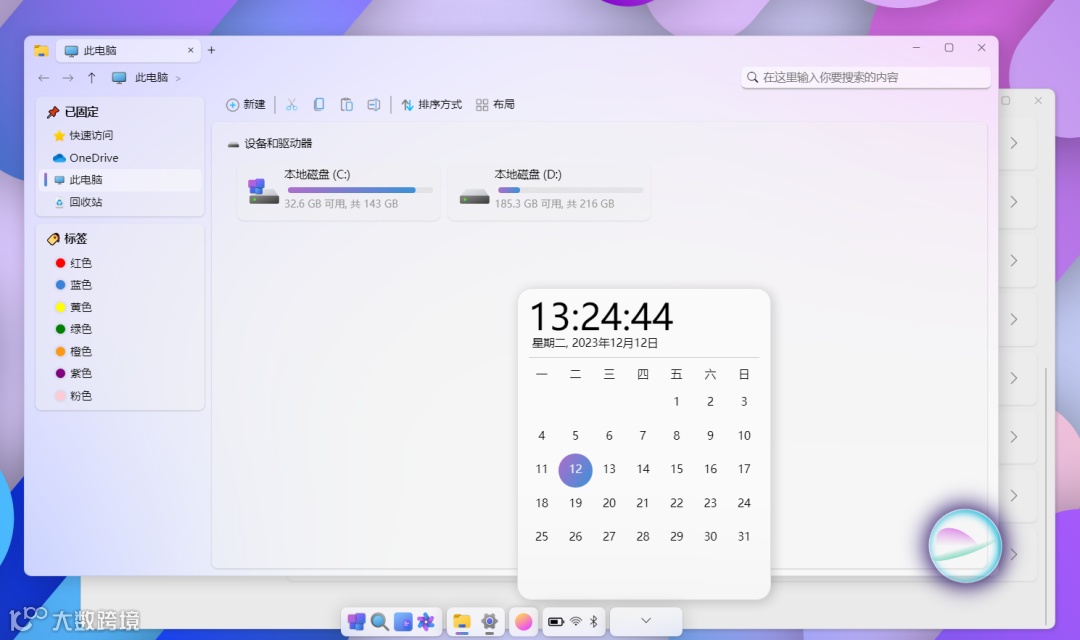Open the 布局 layout menu
The width and height of the screenshot is (1080, 640).
495,105
